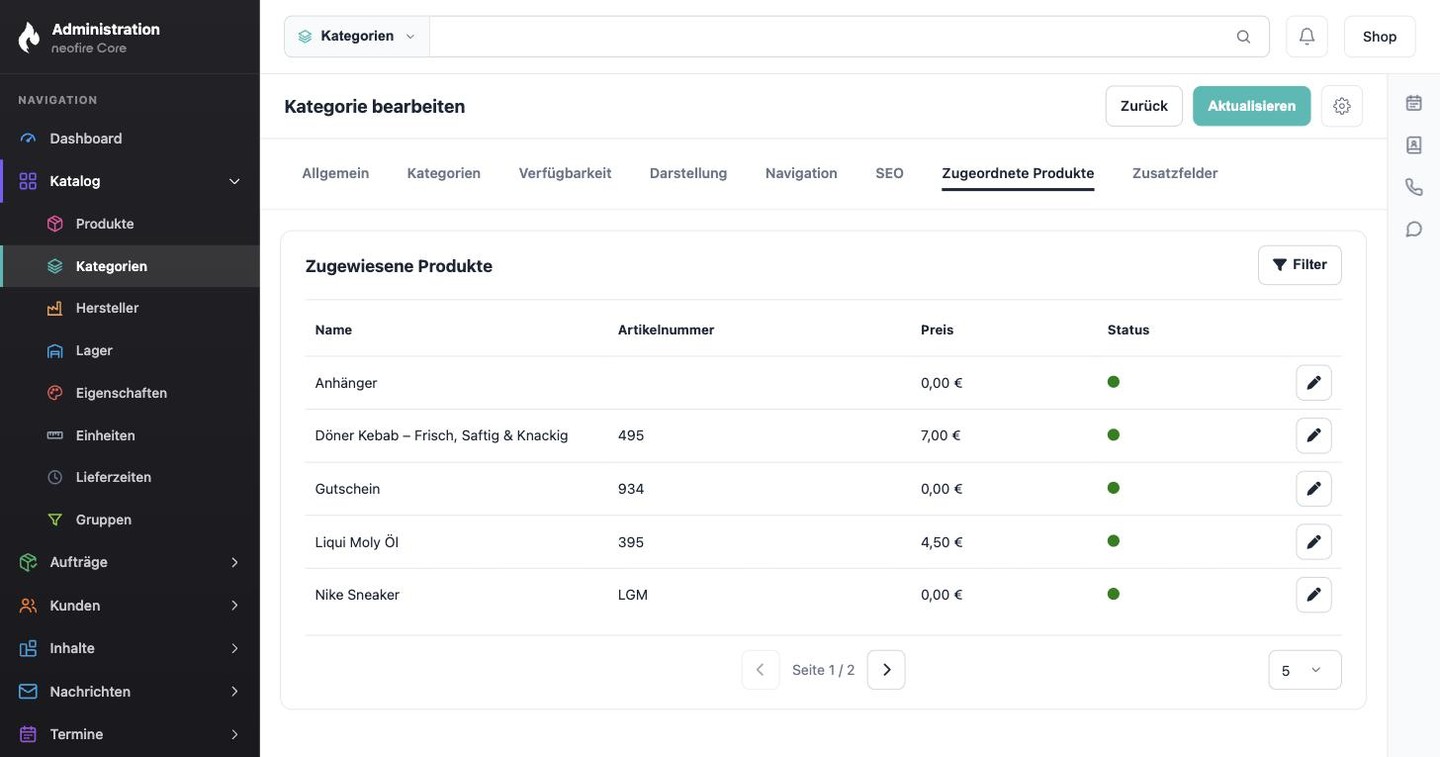The height and width of the screenshot is (757, 1440).
Task: Edit the Liqui Moly Öl product pencil icon
Action: point(1314,542)
